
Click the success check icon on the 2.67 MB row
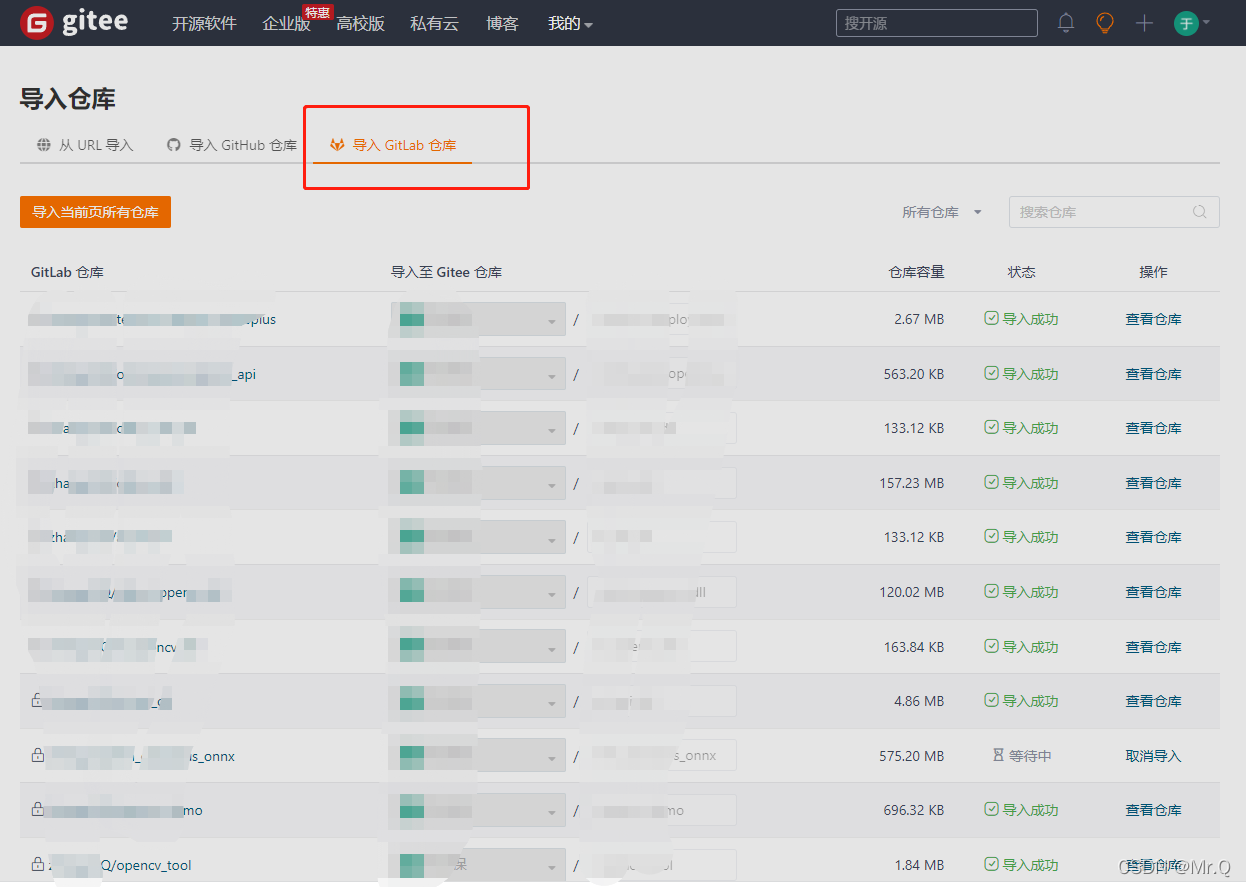click(991, 319)
